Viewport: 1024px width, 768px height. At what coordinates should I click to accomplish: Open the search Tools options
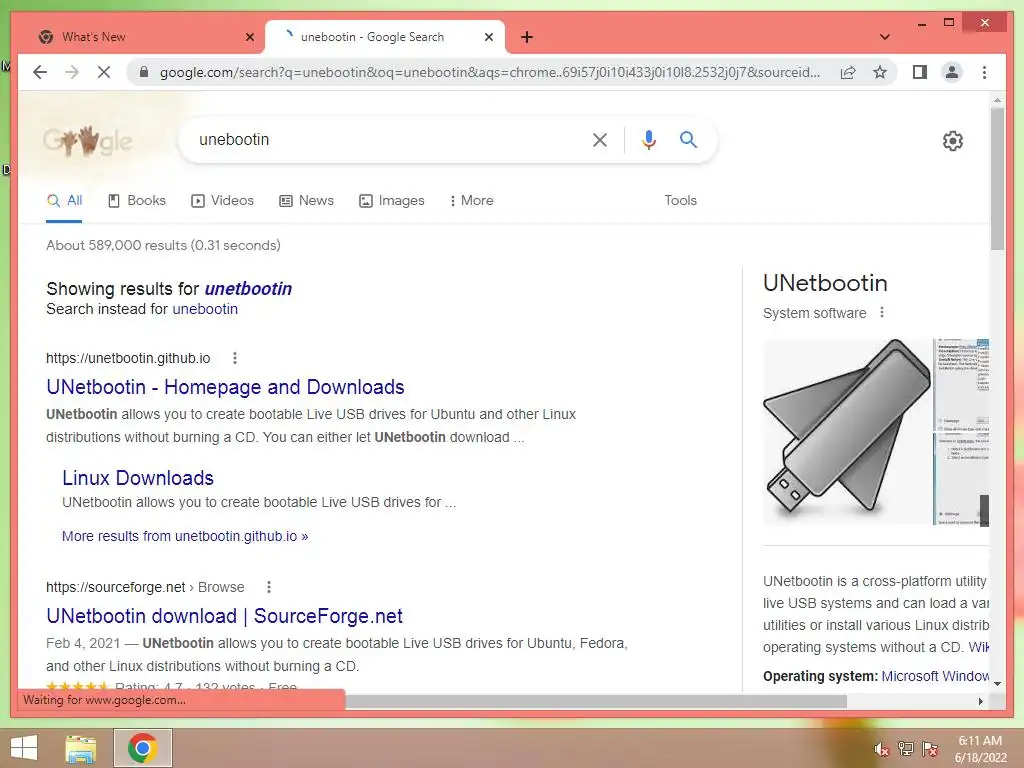680,200
